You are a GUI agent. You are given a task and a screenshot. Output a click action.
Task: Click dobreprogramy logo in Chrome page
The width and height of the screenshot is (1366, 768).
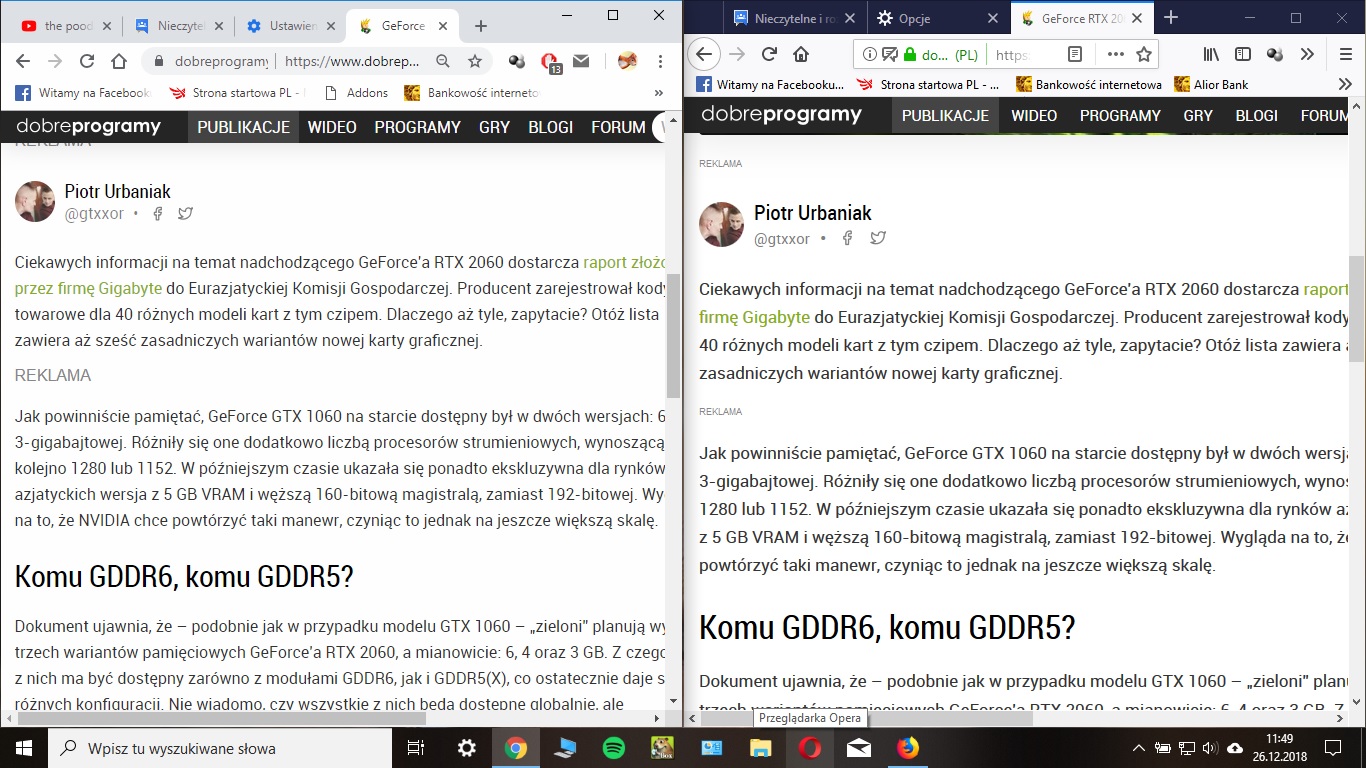click(89, 127)
